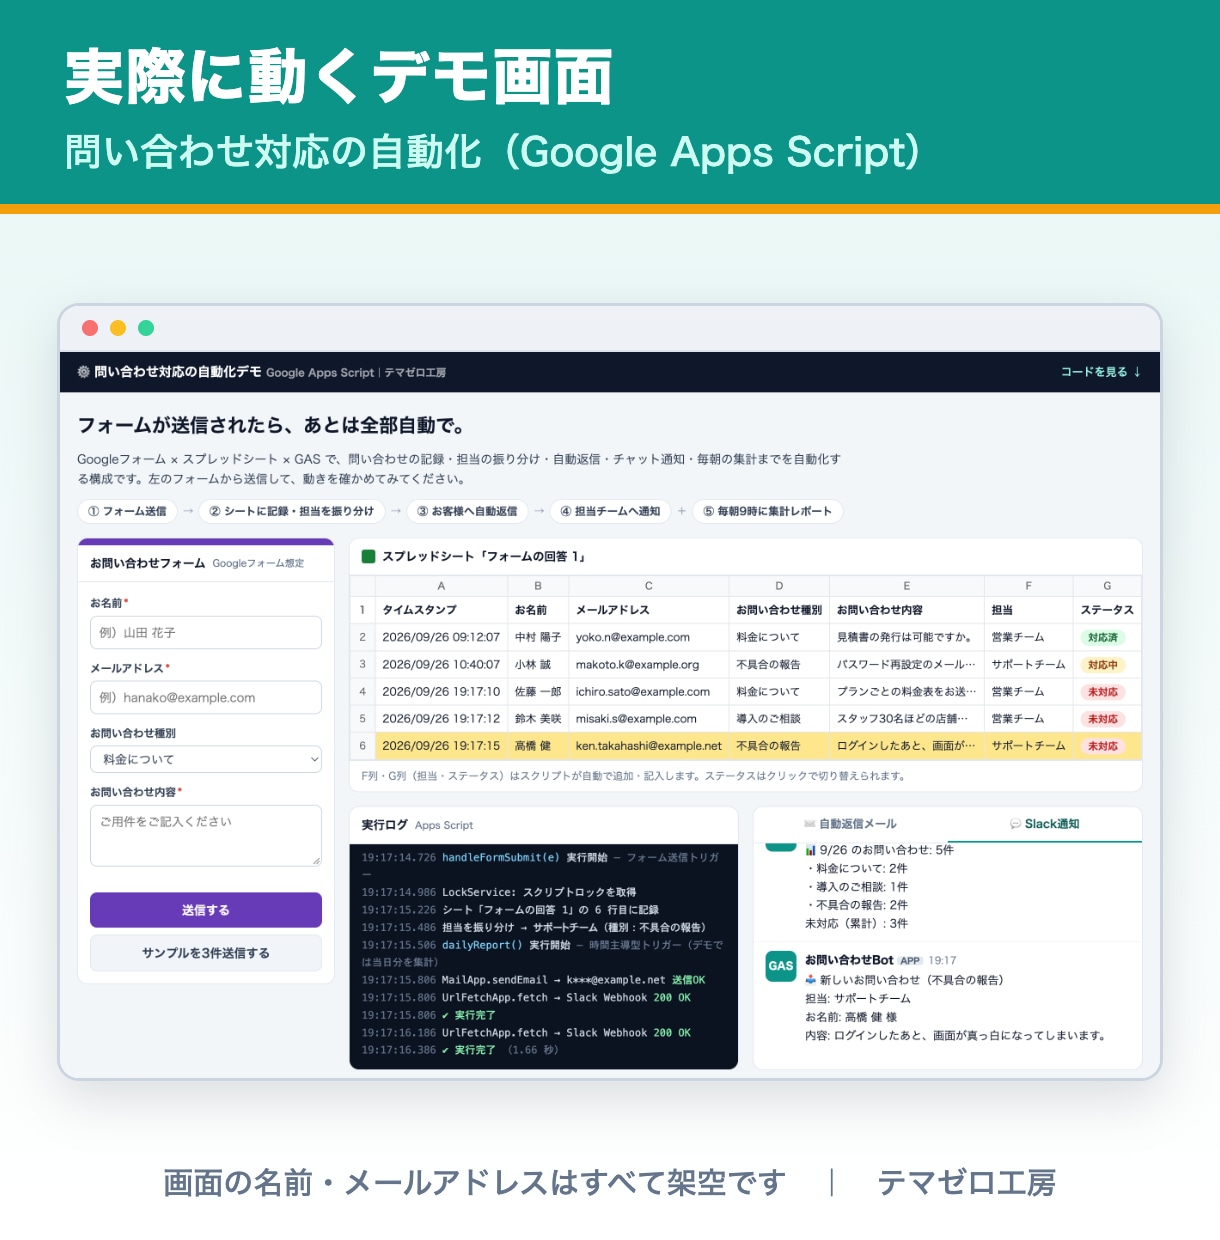Screen dimensions: 1220x1240
Task: Click the green spreadsheet icon beside スプレッドシート
Action: (368, 556)
